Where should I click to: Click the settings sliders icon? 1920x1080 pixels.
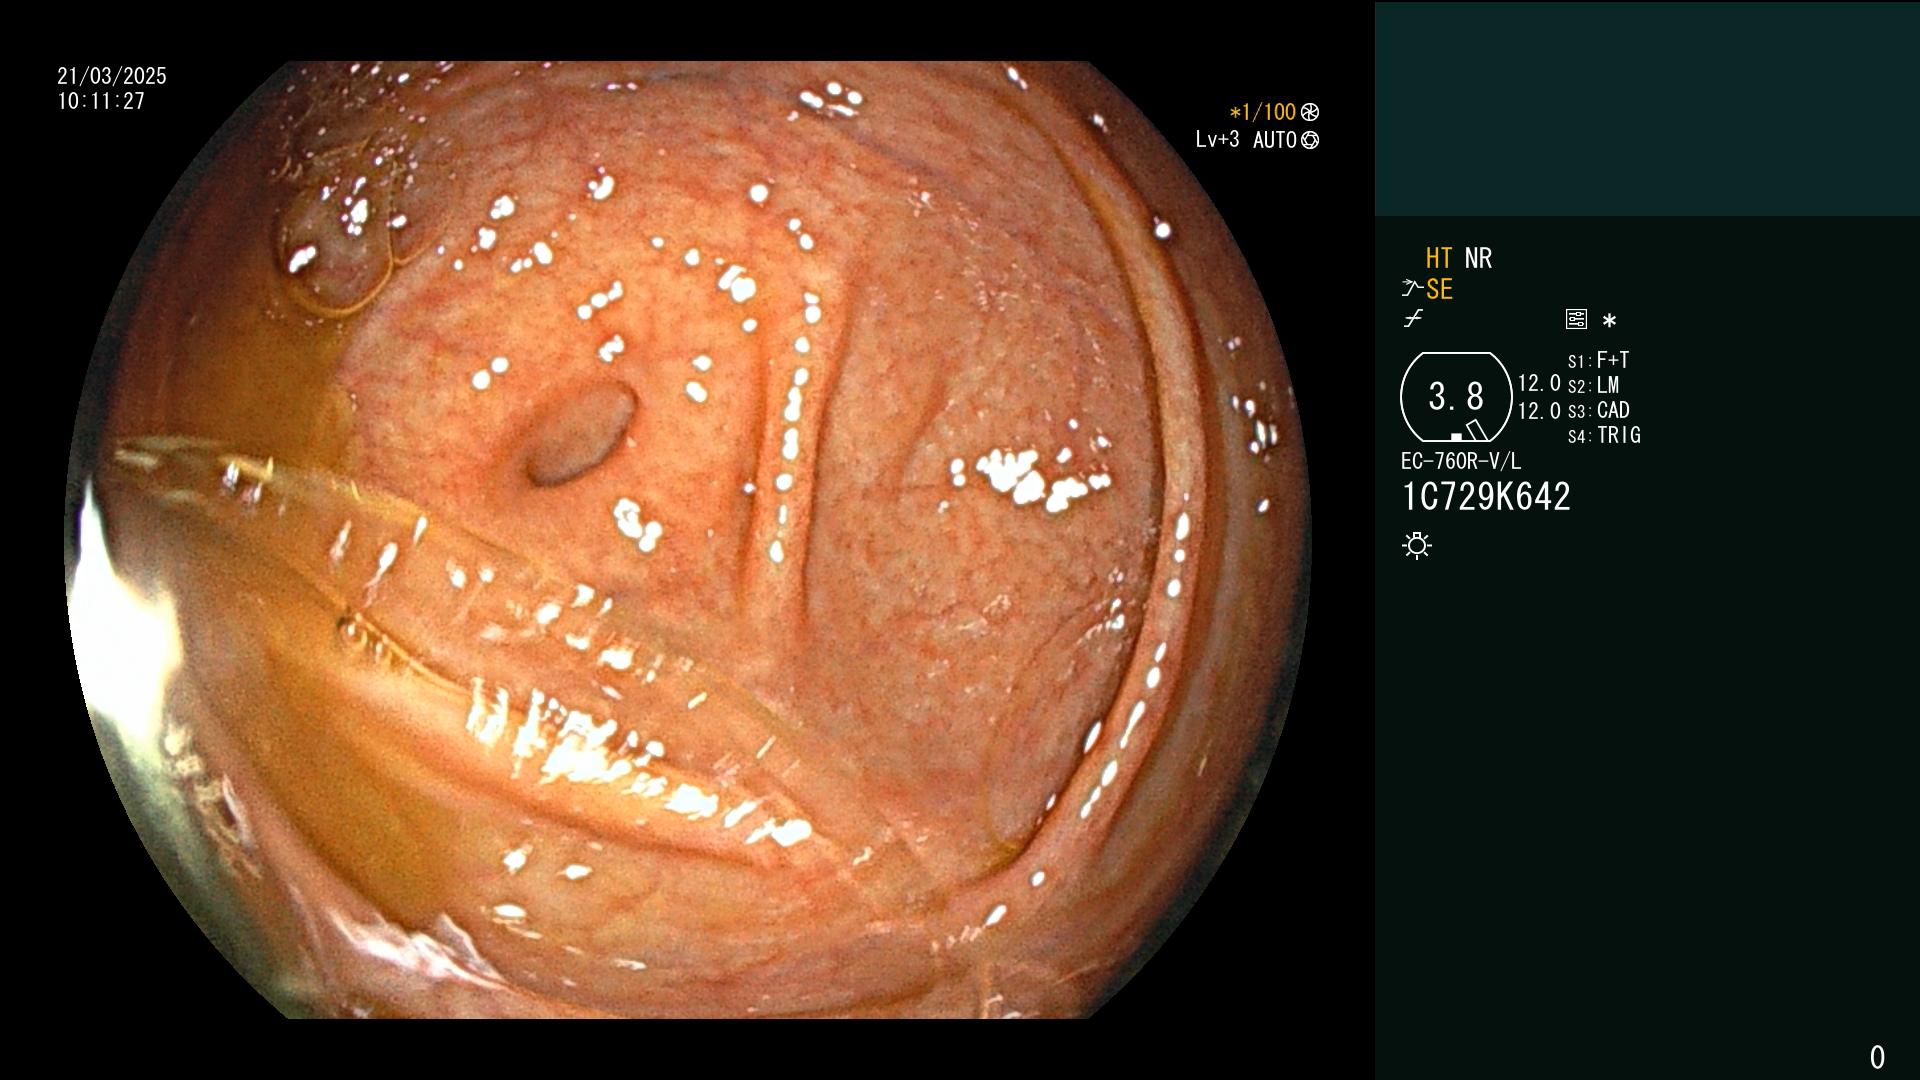(1576, 319)
